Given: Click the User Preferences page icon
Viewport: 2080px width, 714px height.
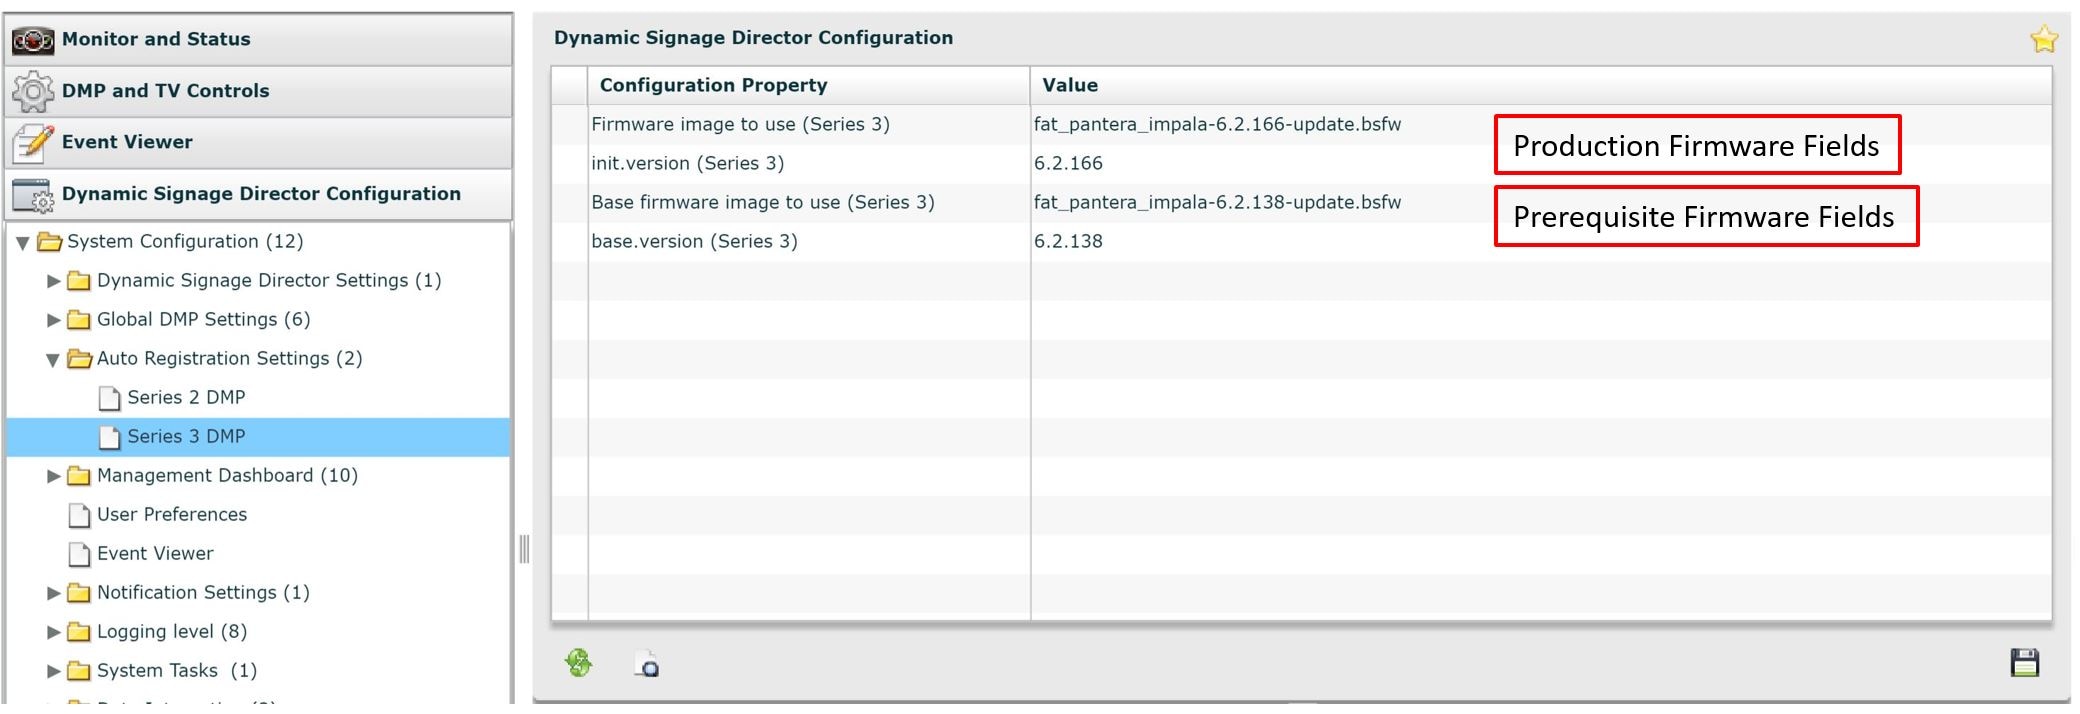Looking at the screenshot, I should 79,515.
